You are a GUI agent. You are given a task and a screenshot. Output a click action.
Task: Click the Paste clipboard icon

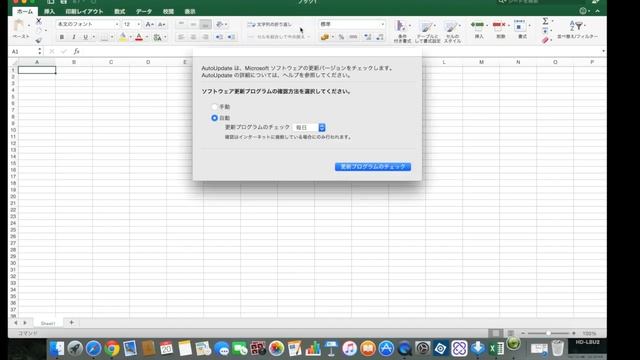pyautogui.click(x=18, y=25)
